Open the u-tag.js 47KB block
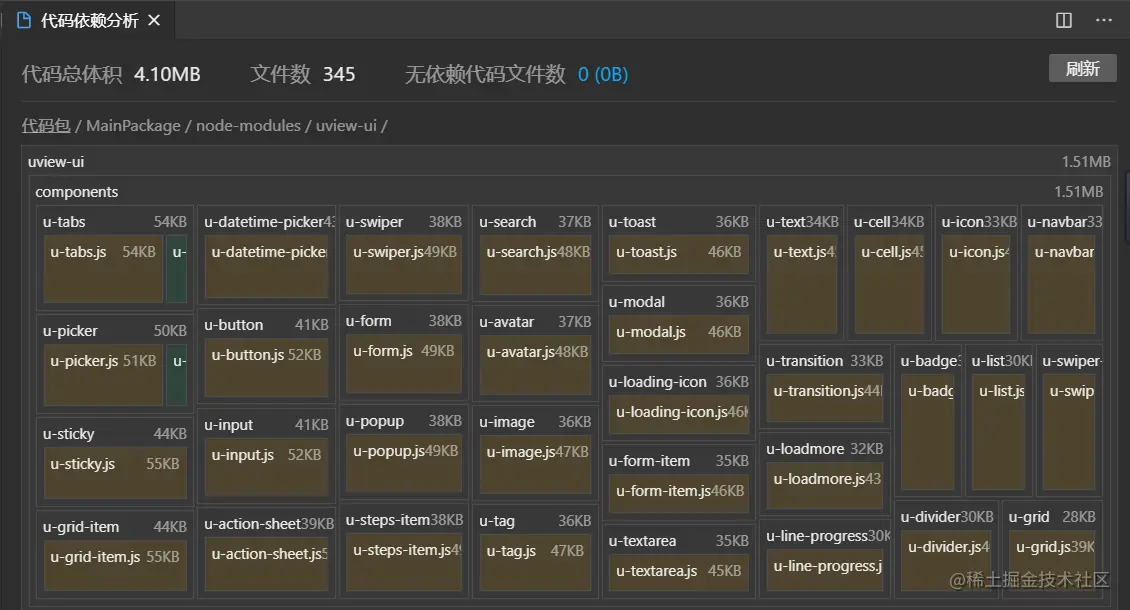 [536, 564]
